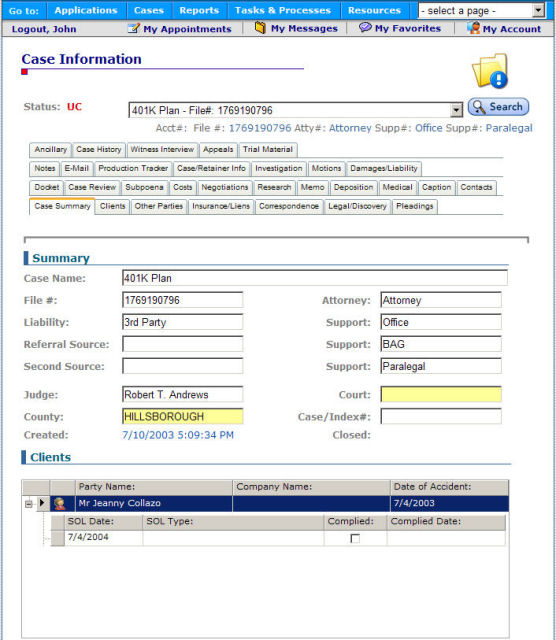Click the Judge field Robert T. Andrews
The width and height of the screenshot is (556, 640).
182,395
